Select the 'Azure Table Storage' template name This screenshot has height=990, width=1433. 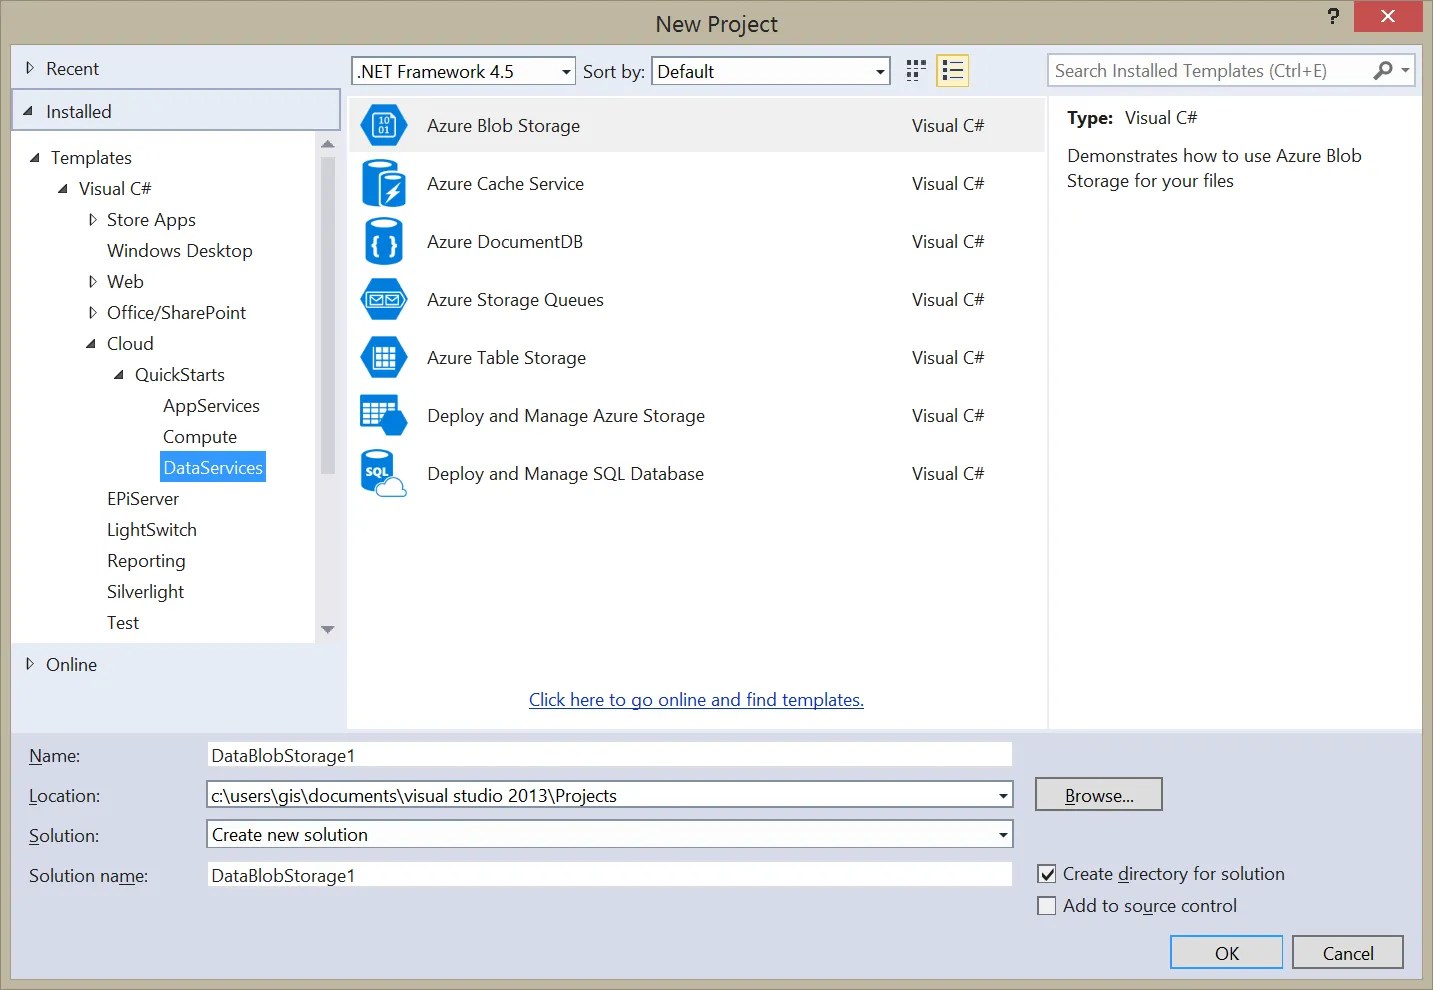pyautogui.click(x=506, y=358)
